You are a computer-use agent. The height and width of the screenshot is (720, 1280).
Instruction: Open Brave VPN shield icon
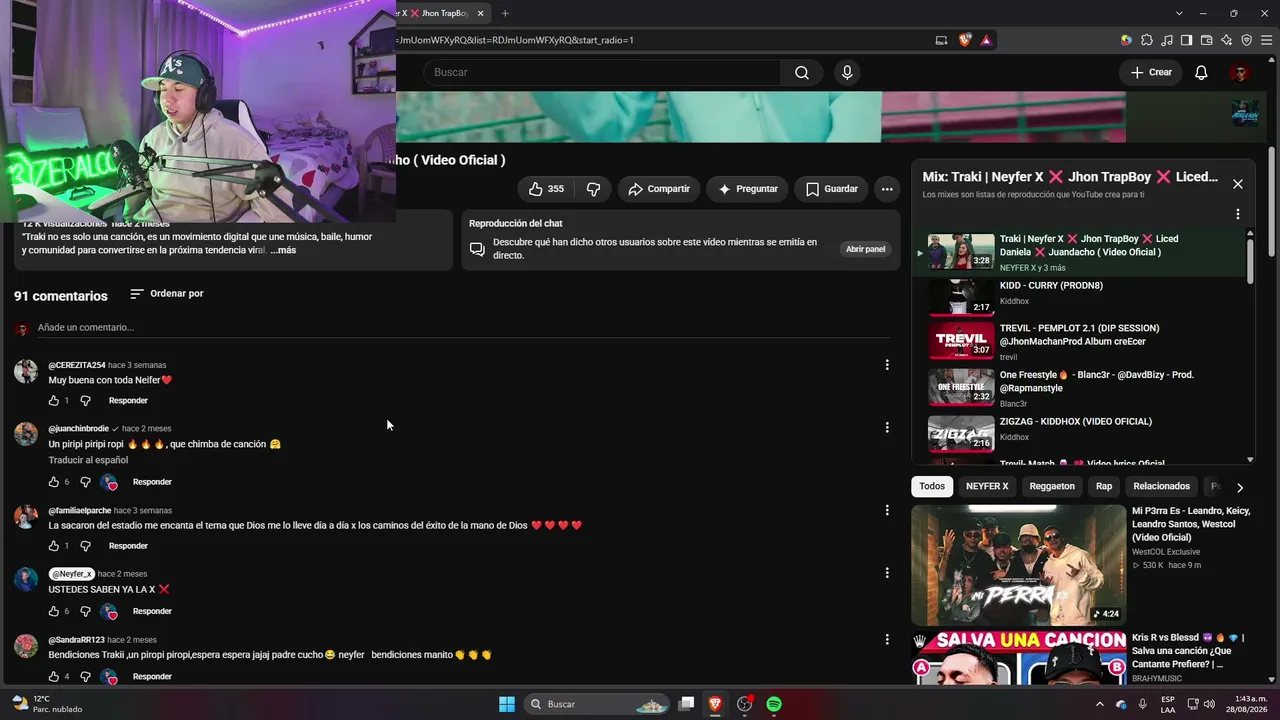1247,40
